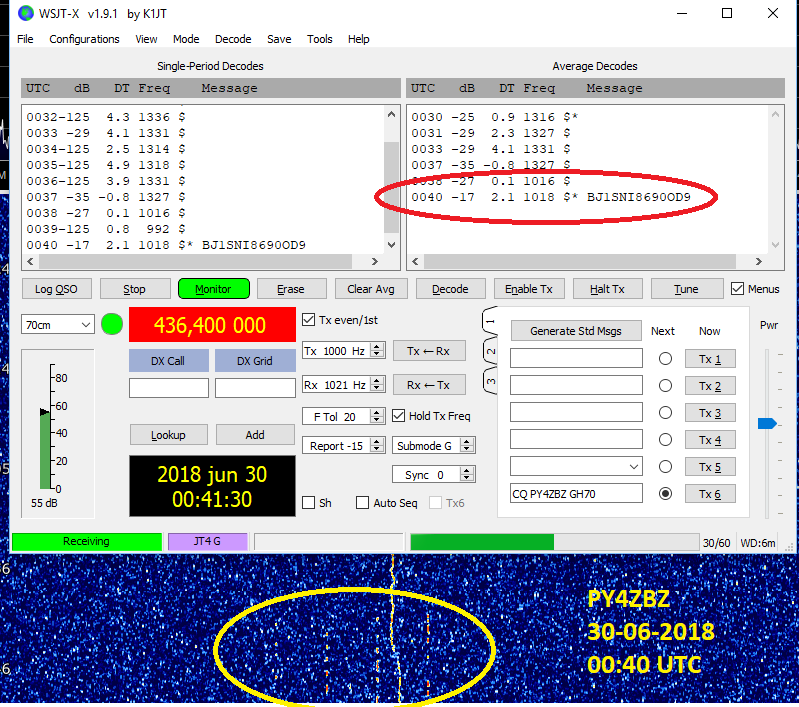Expand the Tx 5 message combo box

(632, 466)
